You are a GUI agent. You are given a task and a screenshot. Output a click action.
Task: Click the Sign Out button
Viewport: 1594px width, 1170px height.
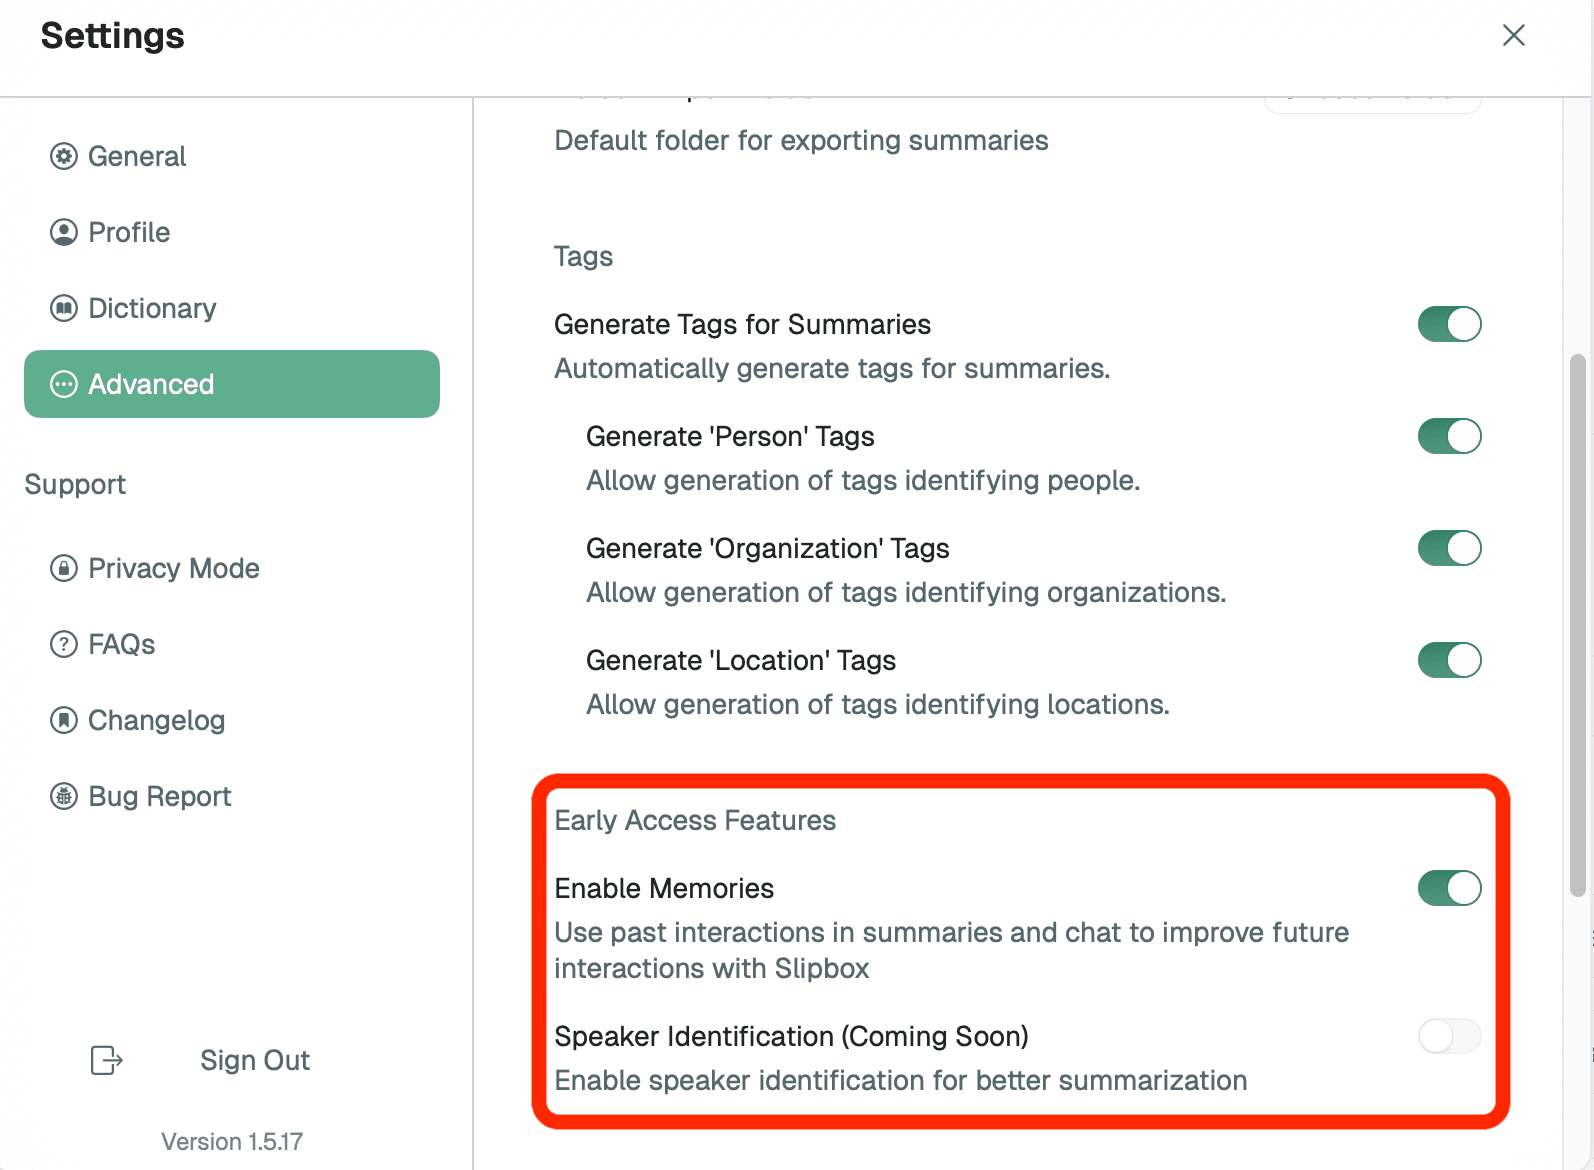[x=254, y=1060]
